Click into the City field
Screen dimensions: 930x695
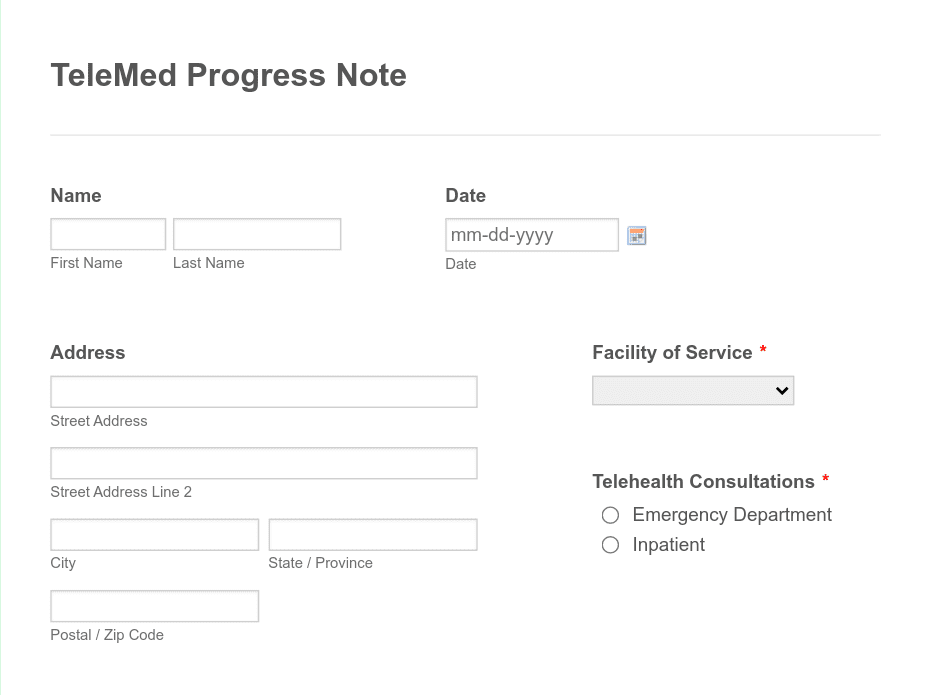coord(154,533)
